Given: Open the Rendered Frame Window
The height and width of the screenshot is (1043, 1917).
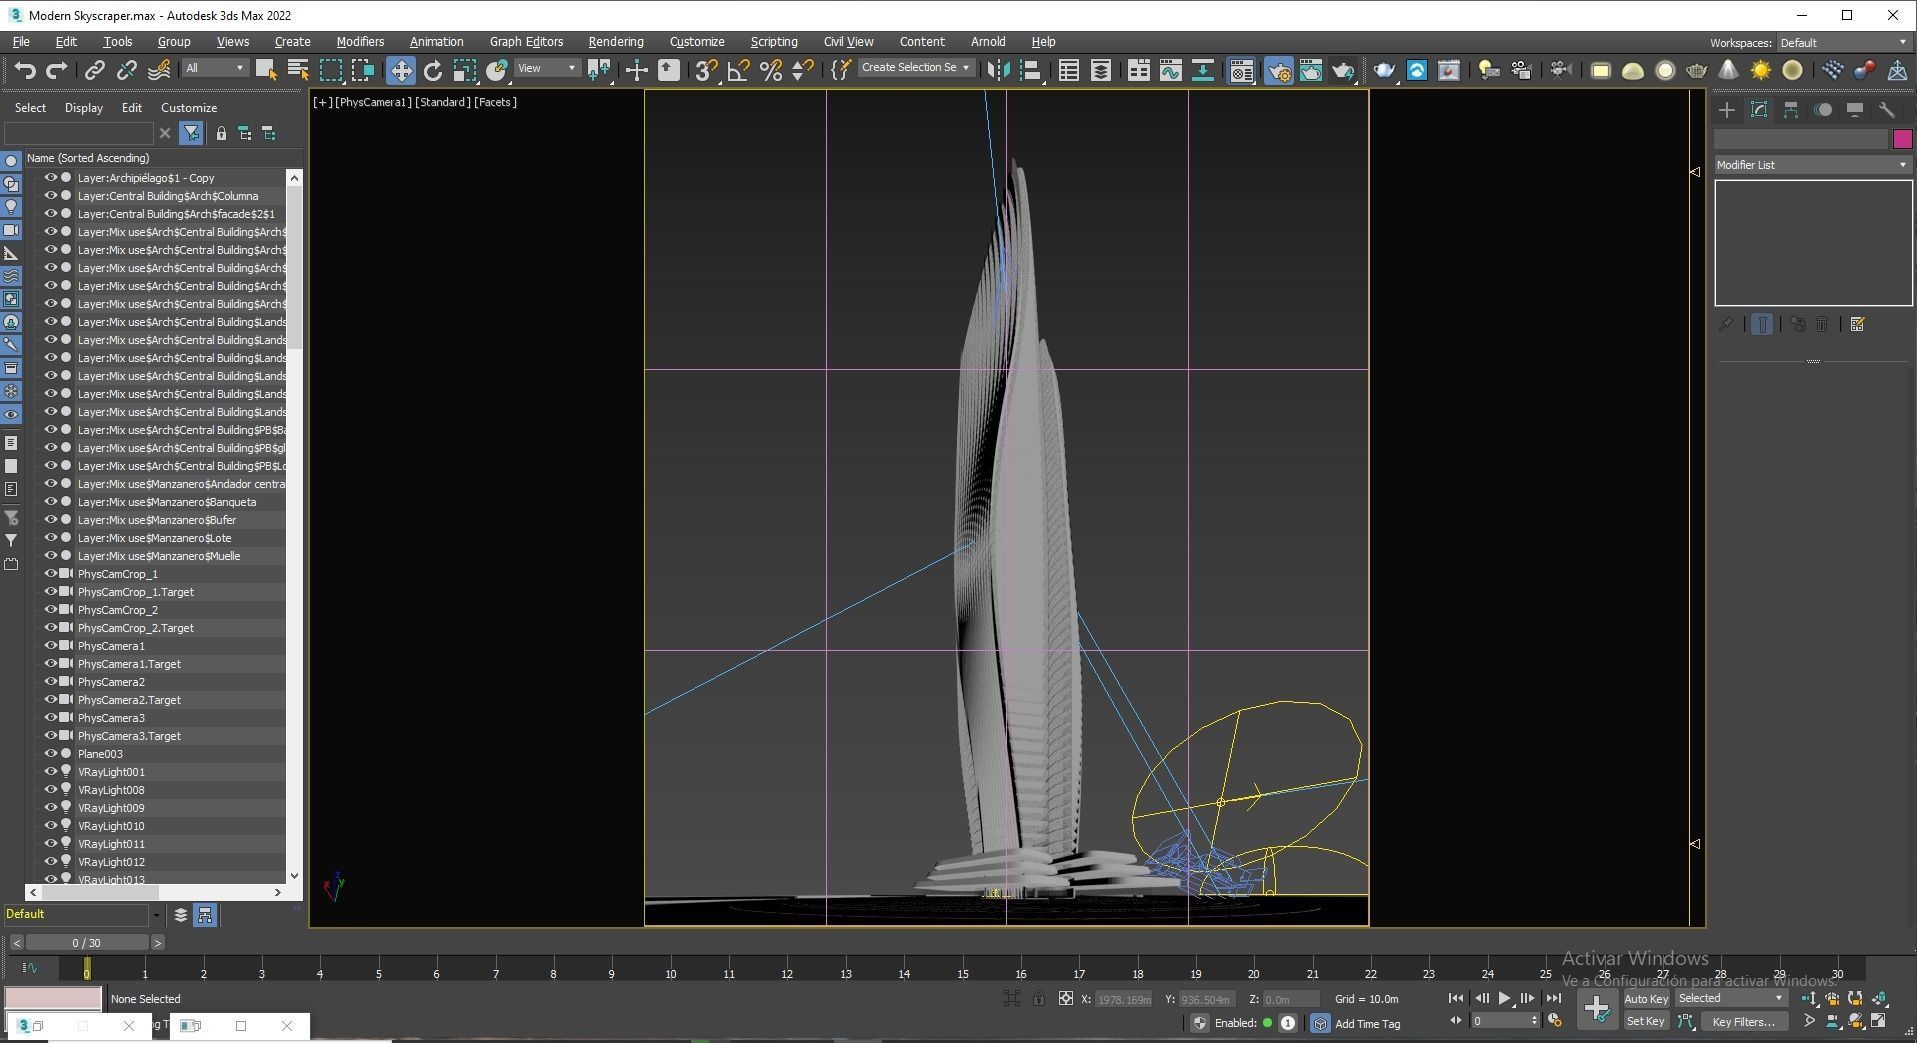Looking at the screenshot, I should click(1310, 70).
